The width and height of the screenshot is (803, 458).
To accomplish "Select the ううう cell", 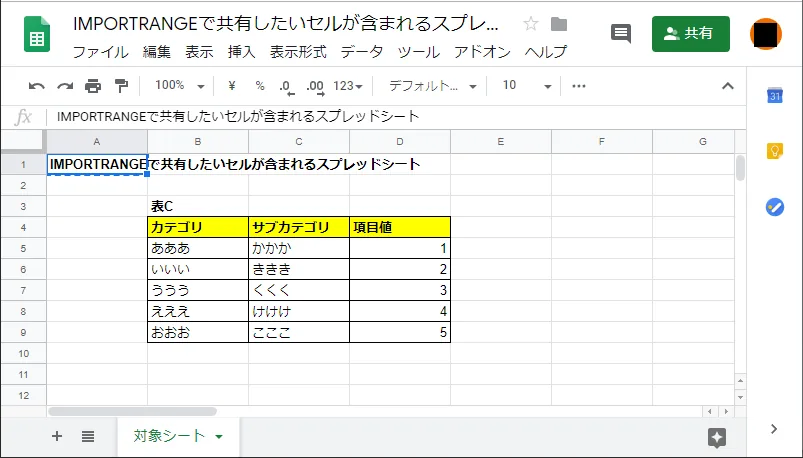I will coord(198,290).
